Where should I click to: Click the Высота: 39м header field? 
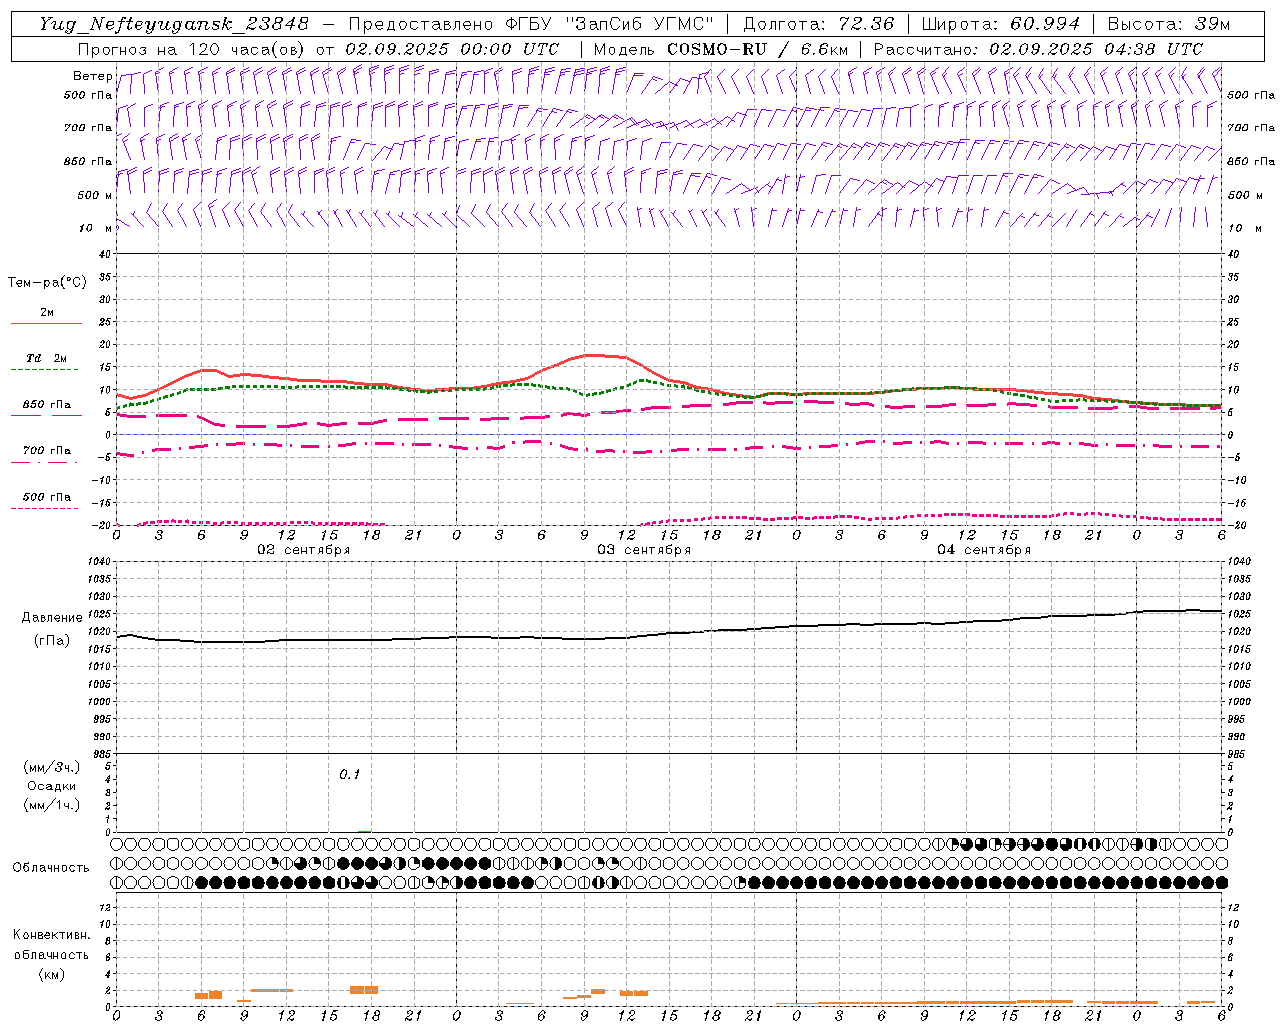pyautogui.click(x=1169, y=24)
